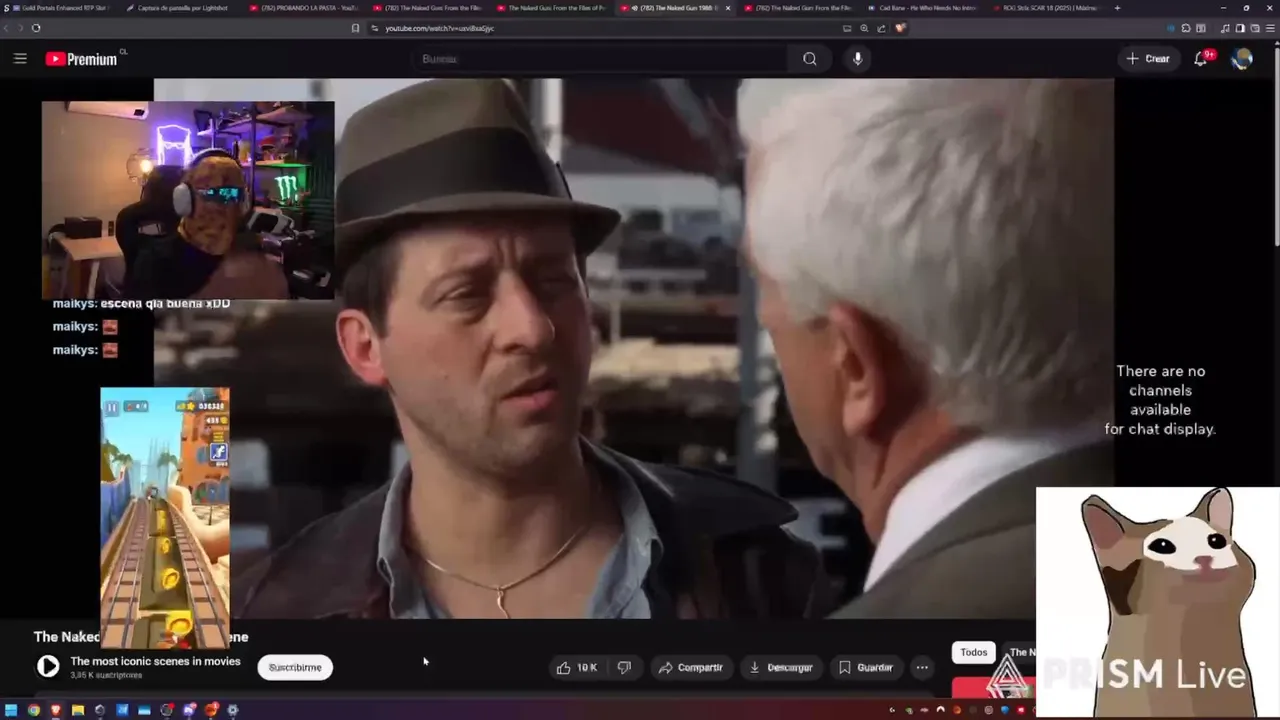The width and height of the screenshot is (1280, 720).
Task: Download the video via Descargar
Action: [782, 667]
